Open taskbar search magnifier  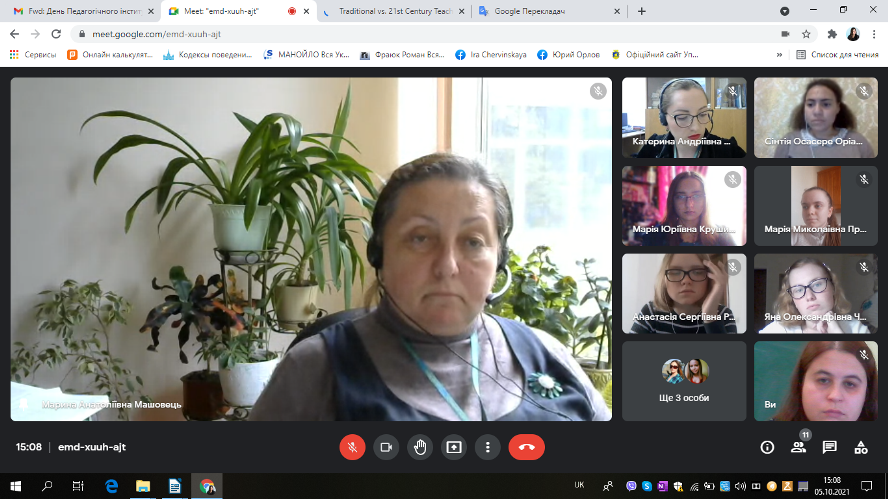[x=47, y=486]
